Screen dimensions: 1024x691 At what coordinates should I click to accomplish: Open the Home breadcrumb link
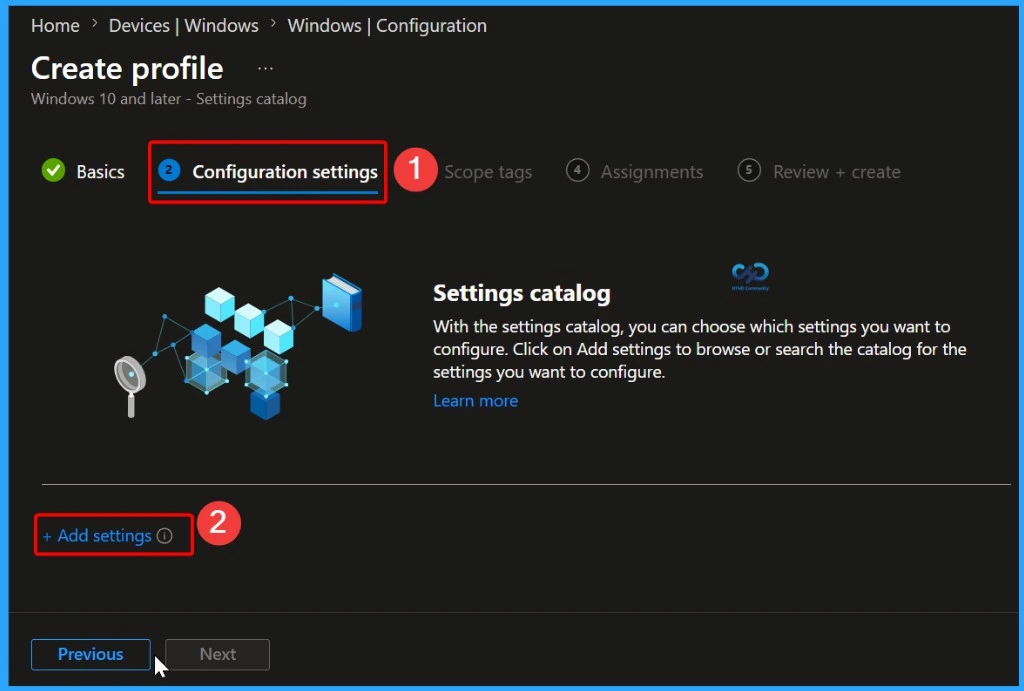(55, 25)
